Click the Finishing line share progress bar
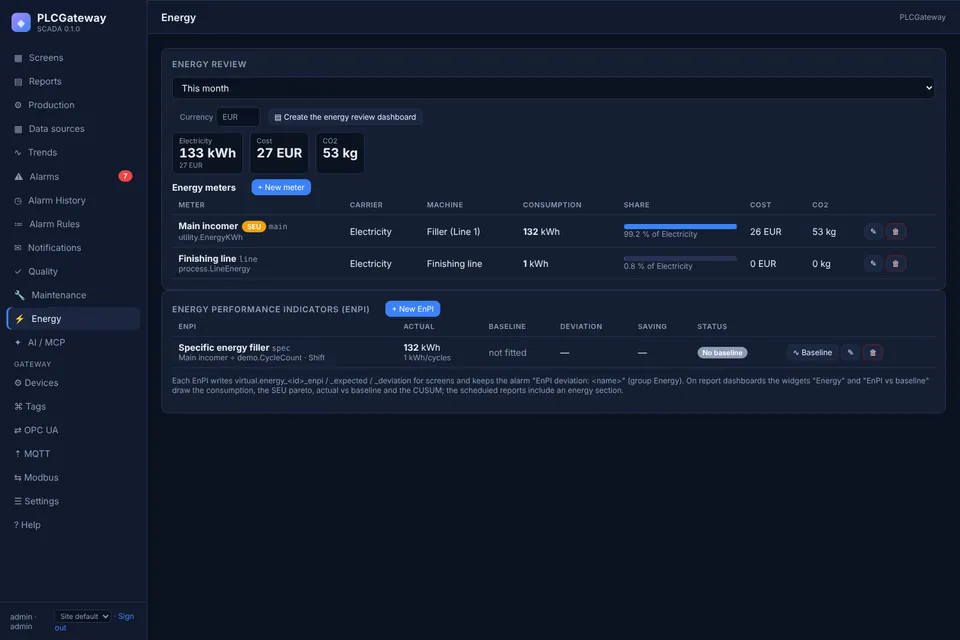The width and height of the screenshot is (960, 640). click(680, 258)
